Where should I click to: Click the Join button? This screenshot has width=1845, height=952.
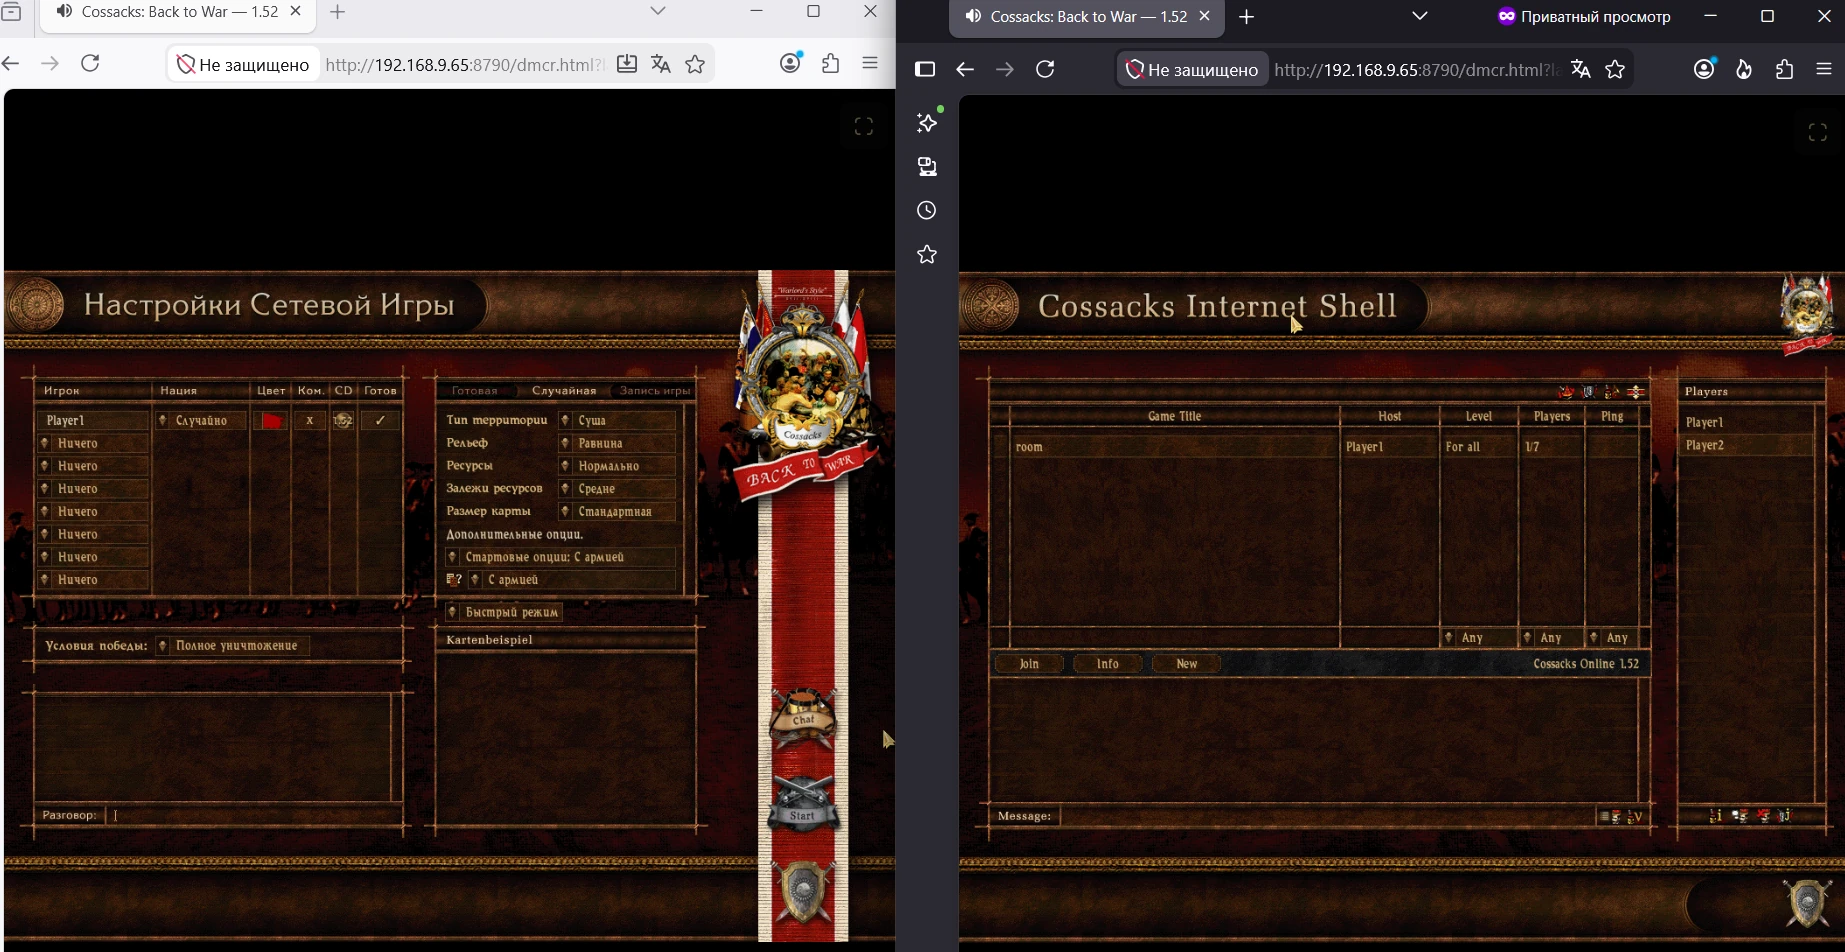1029,664
